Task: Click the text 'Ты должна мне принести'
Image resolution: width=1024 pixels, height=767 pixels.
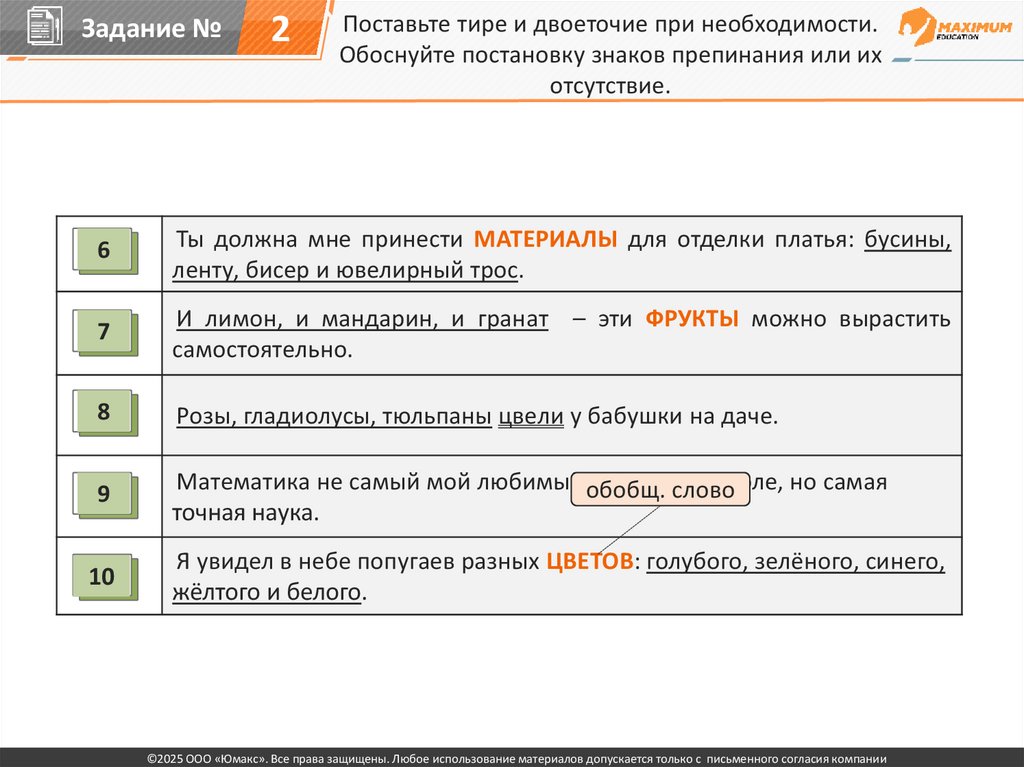Action: click(x=319, y=239)
